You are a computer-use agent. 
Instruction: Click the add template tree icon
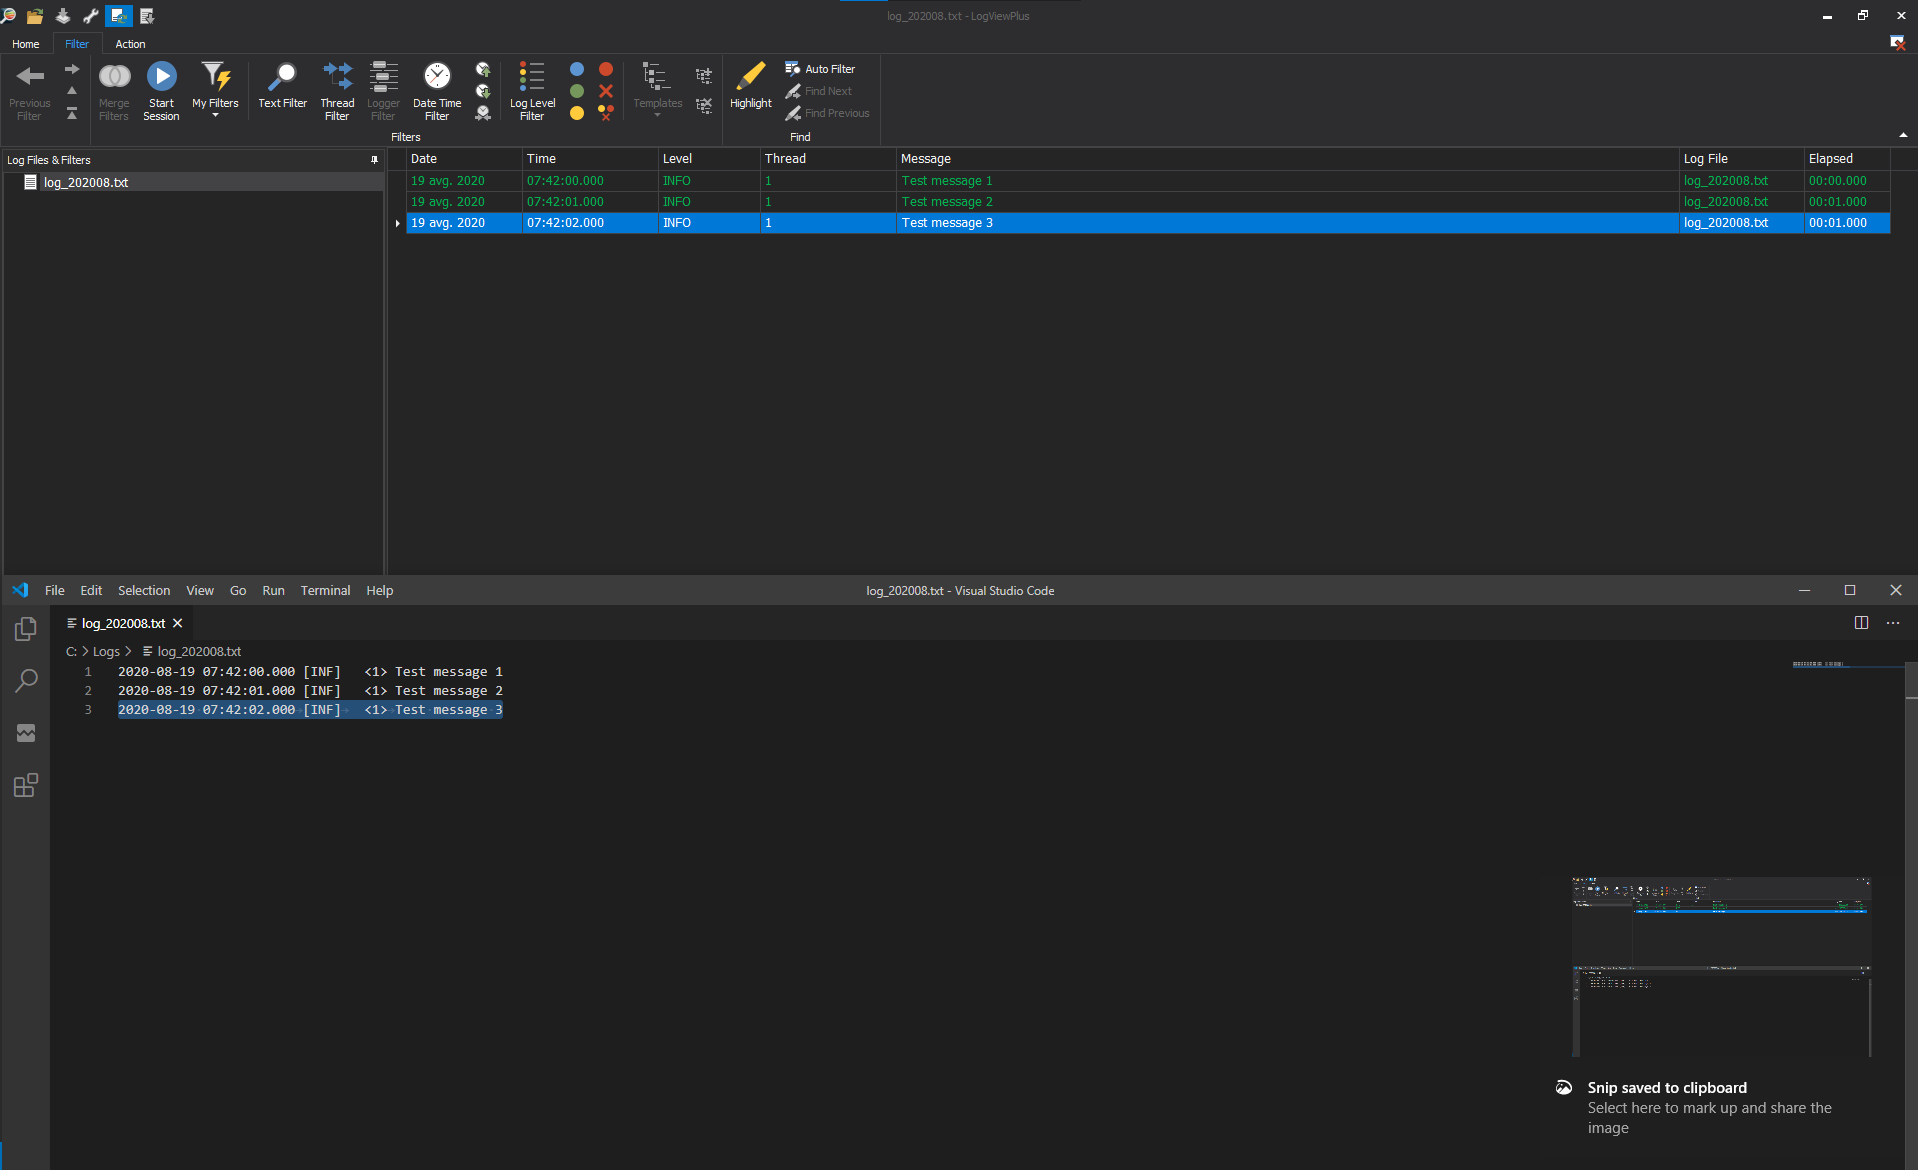tap(704, 76)
